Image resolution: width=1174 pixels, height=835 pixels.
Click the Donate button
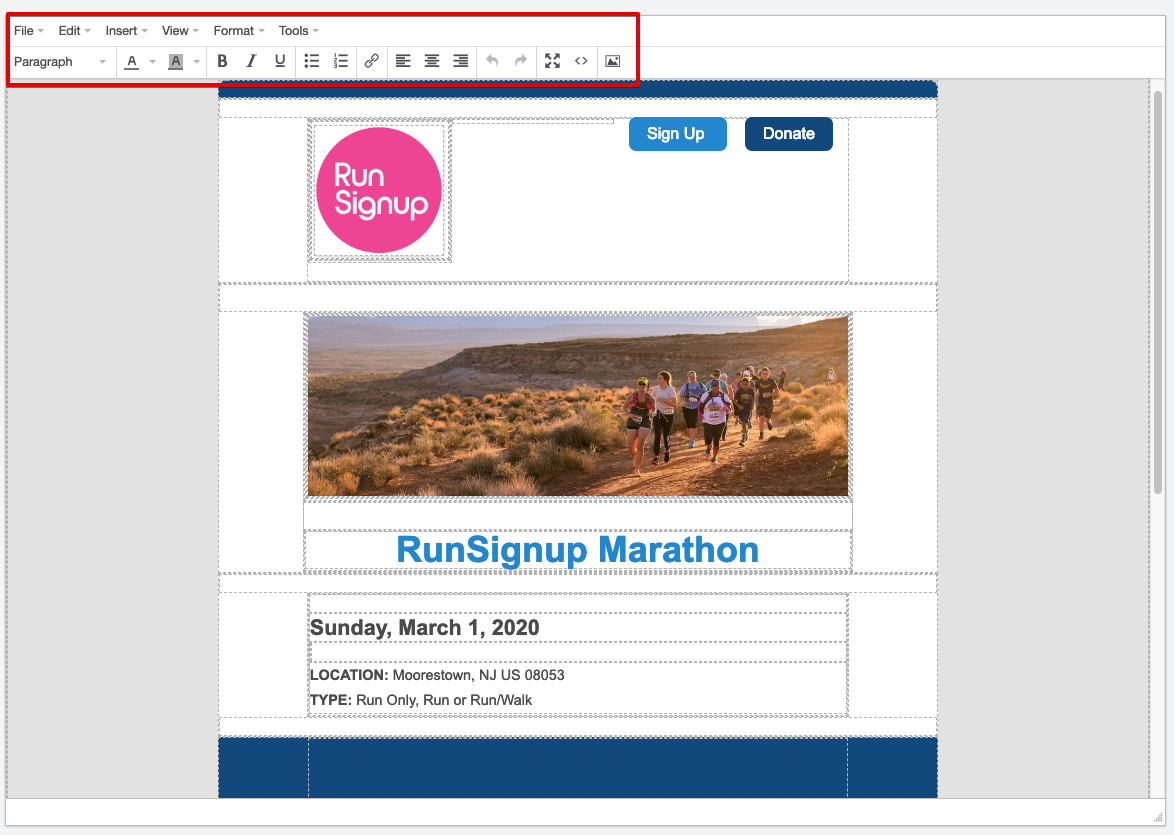coord(788,134)
